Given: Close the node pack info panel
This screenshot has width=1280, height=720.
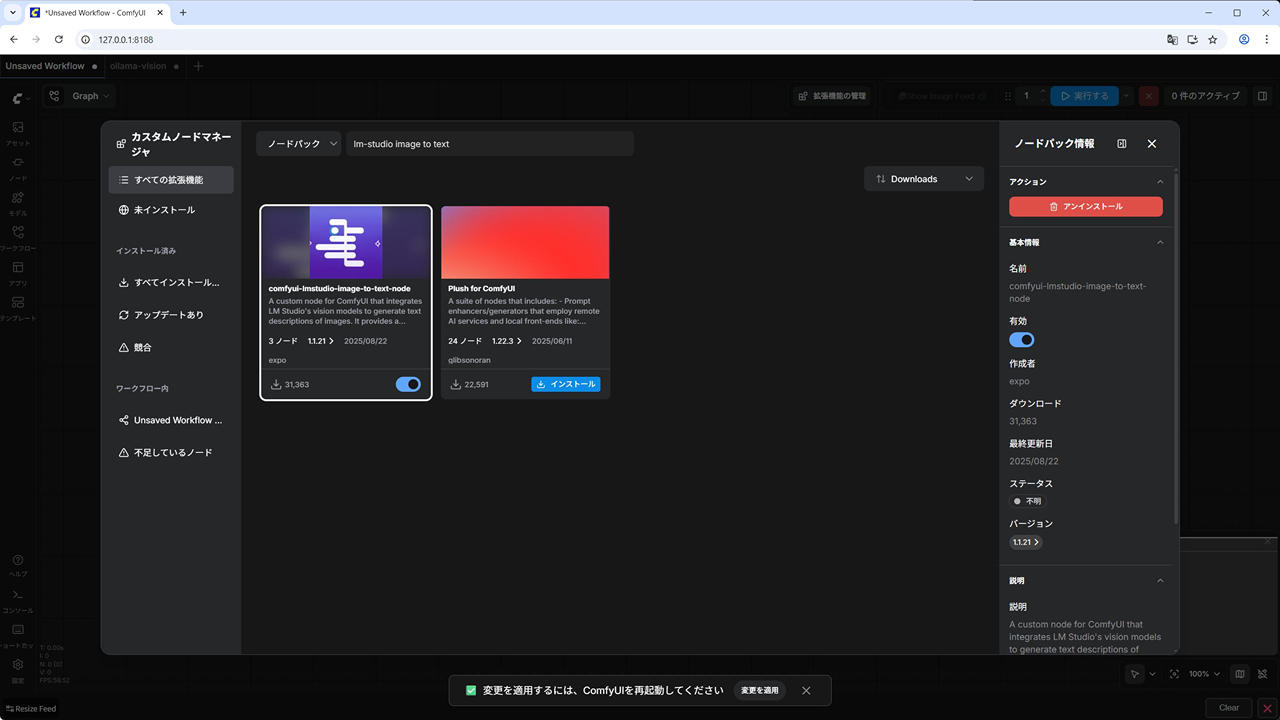Looking at the screenshot, I should click(x=1152, y=144).
